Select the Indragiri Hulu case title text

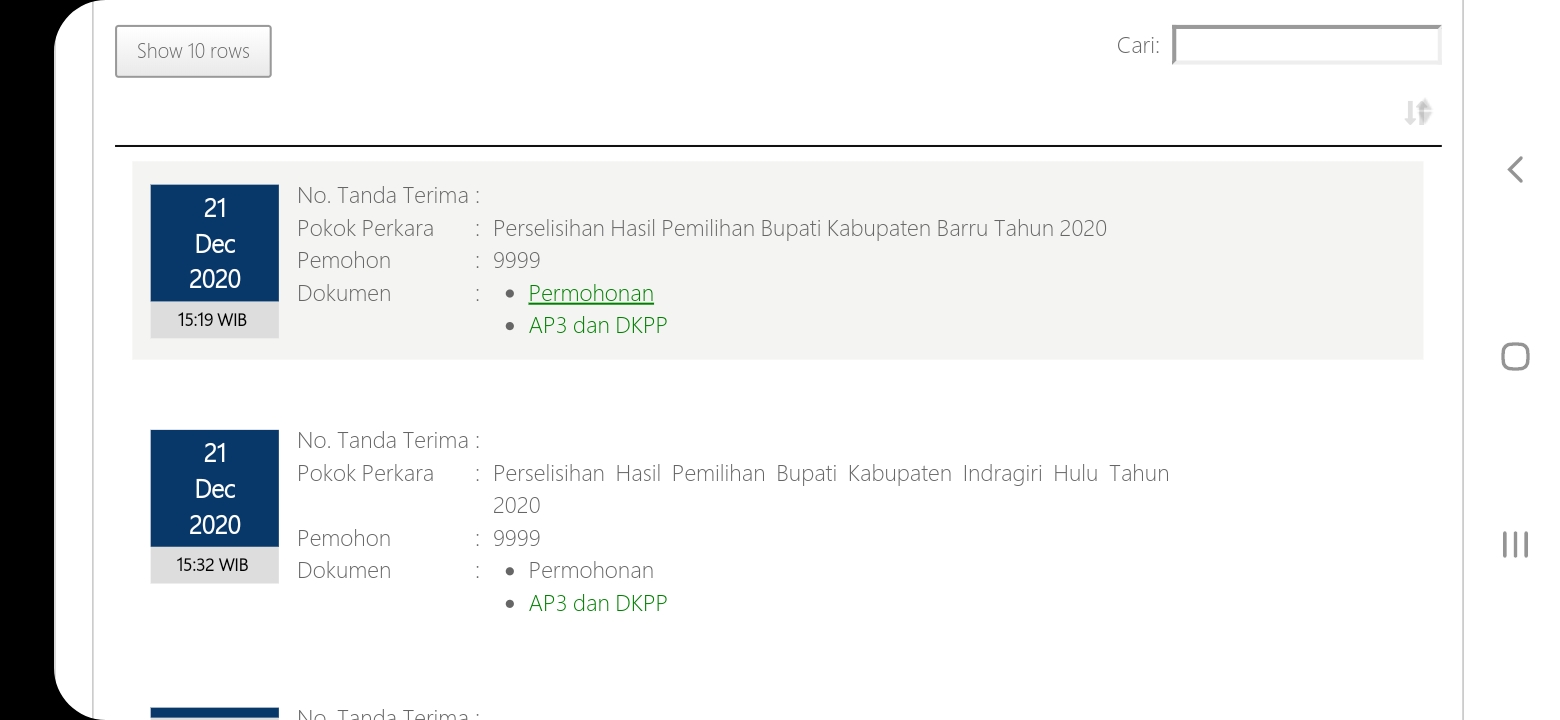830,473
